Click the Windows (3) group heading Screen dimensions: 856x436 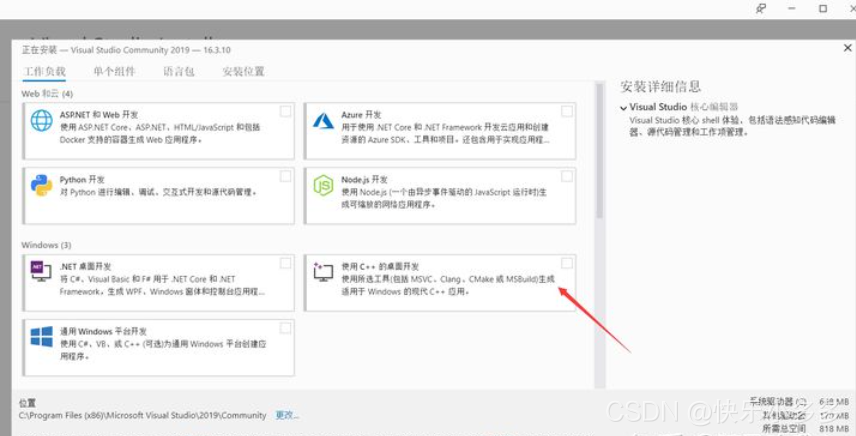[46, 245]
